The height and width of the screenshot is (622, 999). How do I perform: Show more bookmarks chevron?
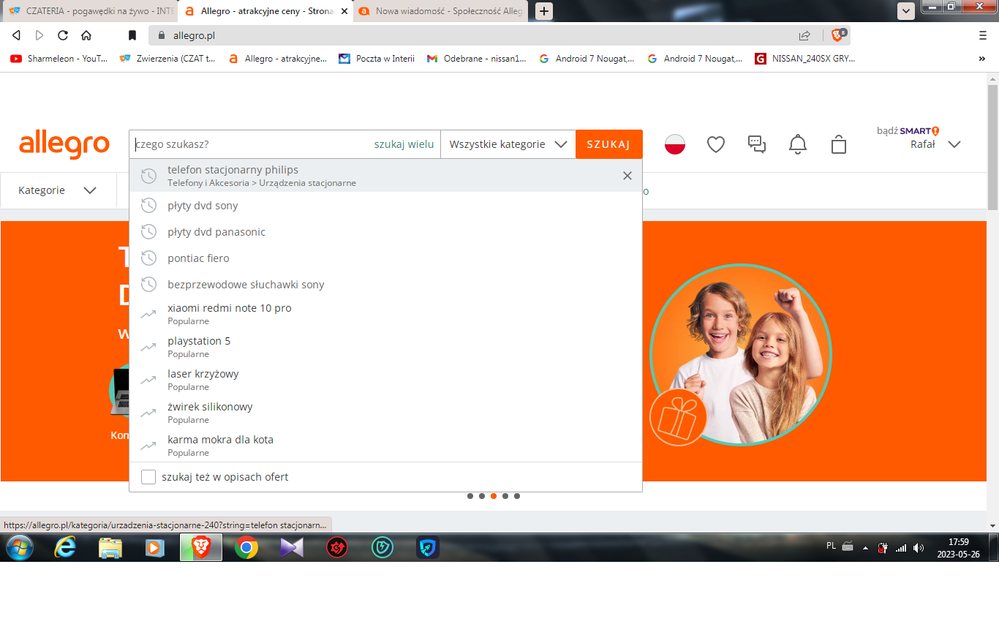click(x=982, y=59)
